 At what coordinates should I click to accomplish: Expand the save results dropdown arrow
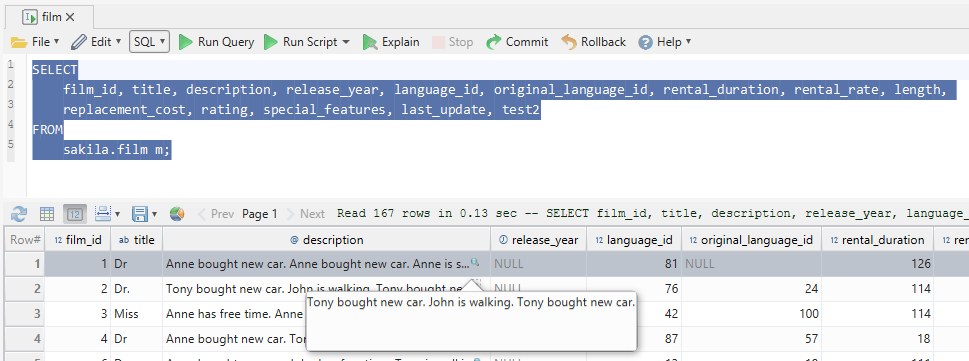pos(154,214)
